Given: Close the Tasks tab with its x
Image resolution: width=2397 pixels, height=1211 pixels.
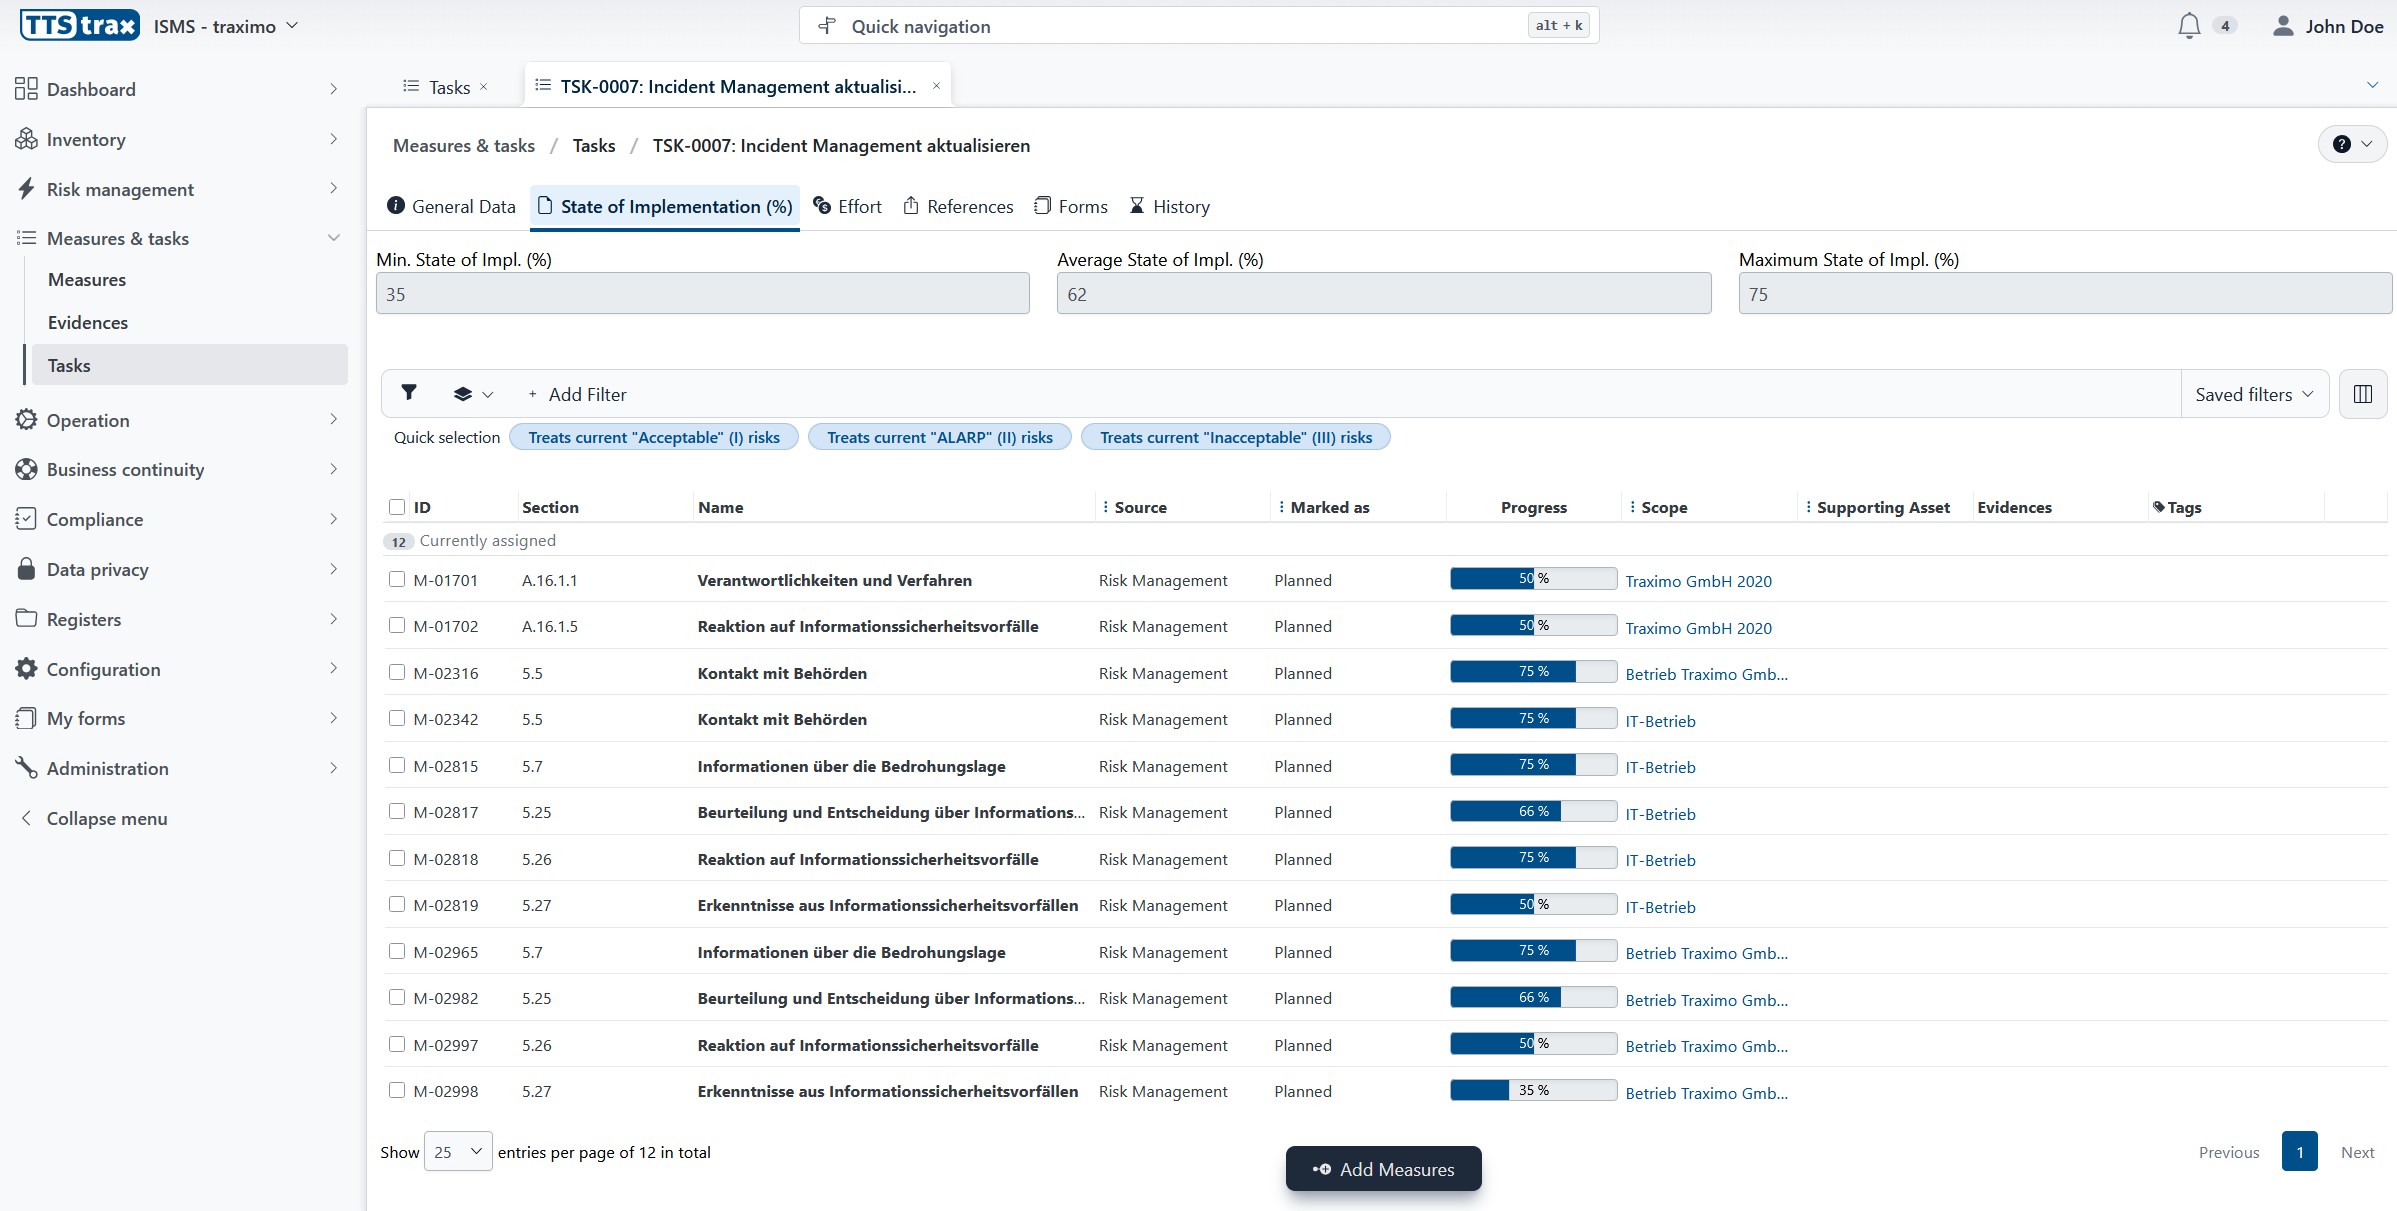Looking at the screenshot, I should 484,87.
